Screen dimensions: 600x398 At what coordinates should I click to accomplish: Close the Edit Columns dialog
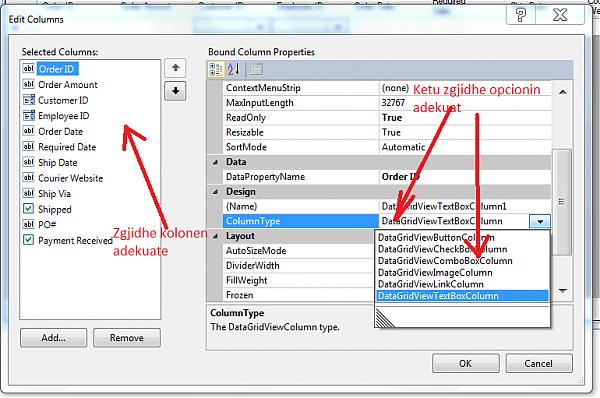pos(560,15)
